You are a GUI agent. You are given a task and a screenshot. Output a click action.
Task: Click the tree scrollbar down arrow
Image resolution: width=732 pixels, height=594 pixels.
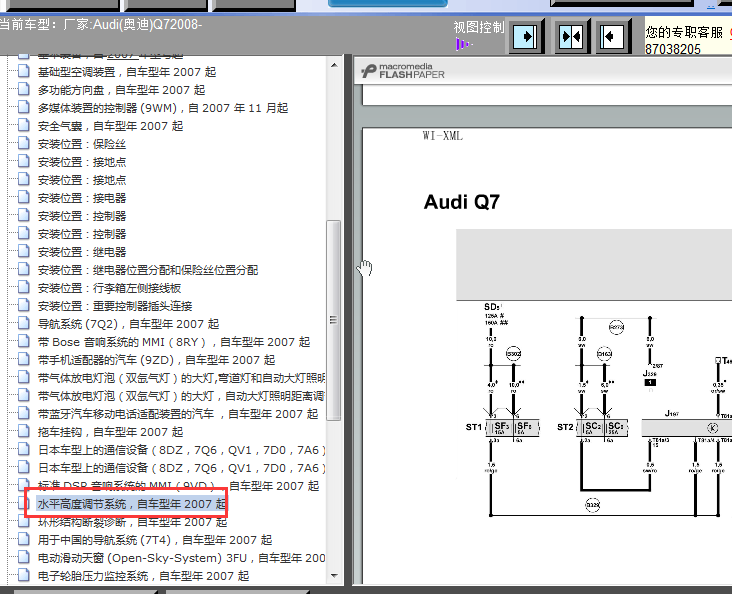[334, 575]
